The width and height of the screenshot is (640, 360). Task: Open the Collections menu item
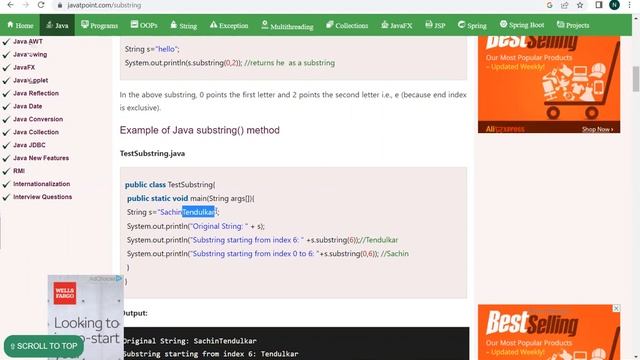pyautogui.click(x=347, y=25)
